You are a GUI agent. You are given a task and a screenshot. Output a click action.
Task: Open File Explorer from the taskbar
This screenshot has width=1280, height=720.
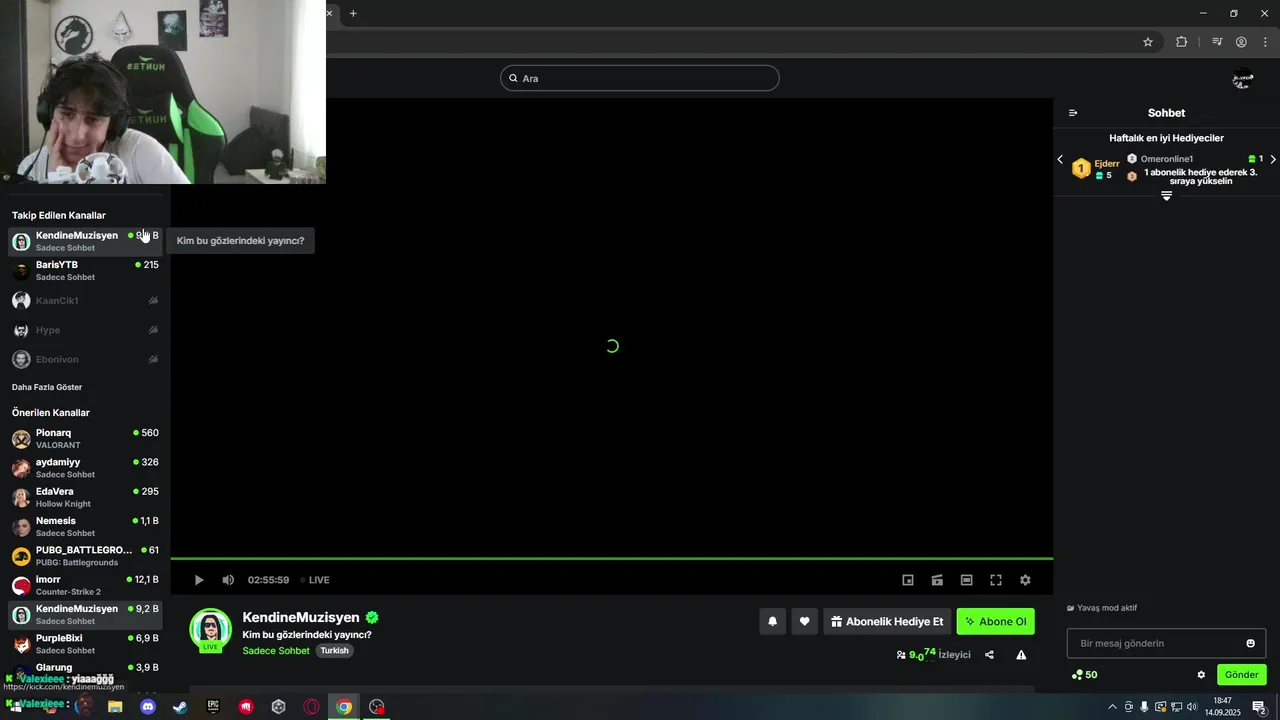[x=115, y=707]
